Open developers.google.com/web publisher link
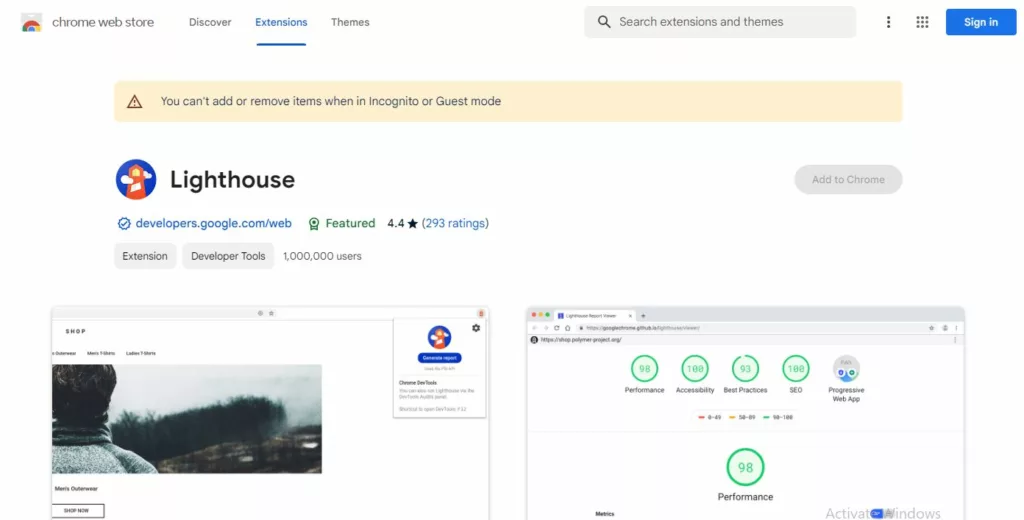The height and width of the screenshot is (520, 1024). 214,223
